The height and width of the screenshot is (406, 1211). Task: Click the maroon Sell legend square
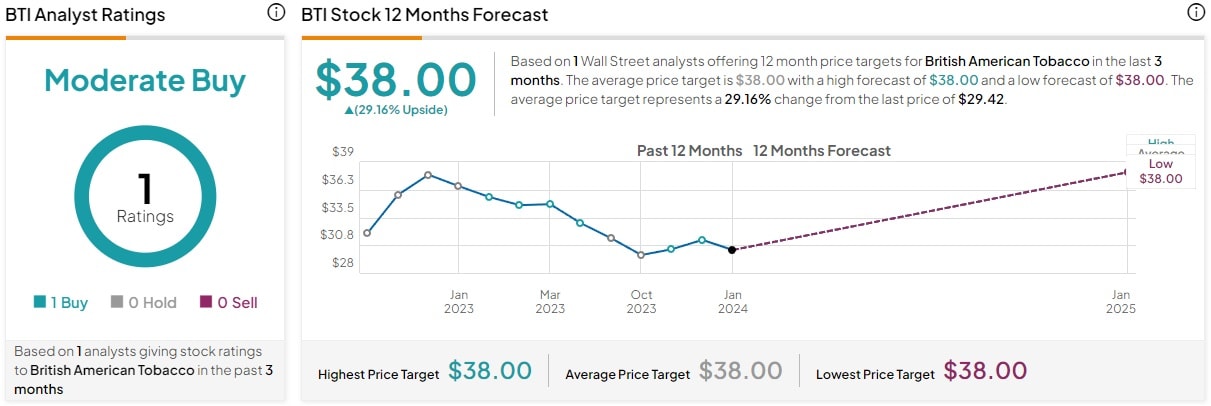[205, 302]
